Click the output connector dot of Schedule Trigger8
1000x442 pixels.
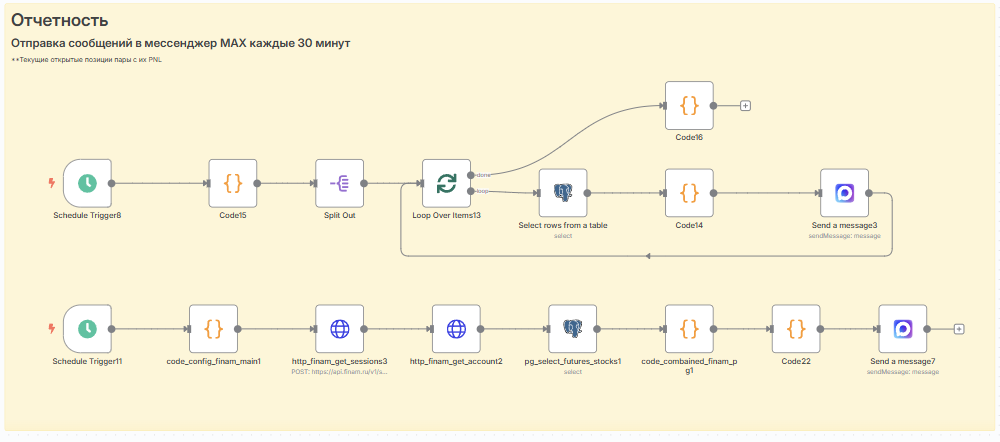(x=112, y=183)
